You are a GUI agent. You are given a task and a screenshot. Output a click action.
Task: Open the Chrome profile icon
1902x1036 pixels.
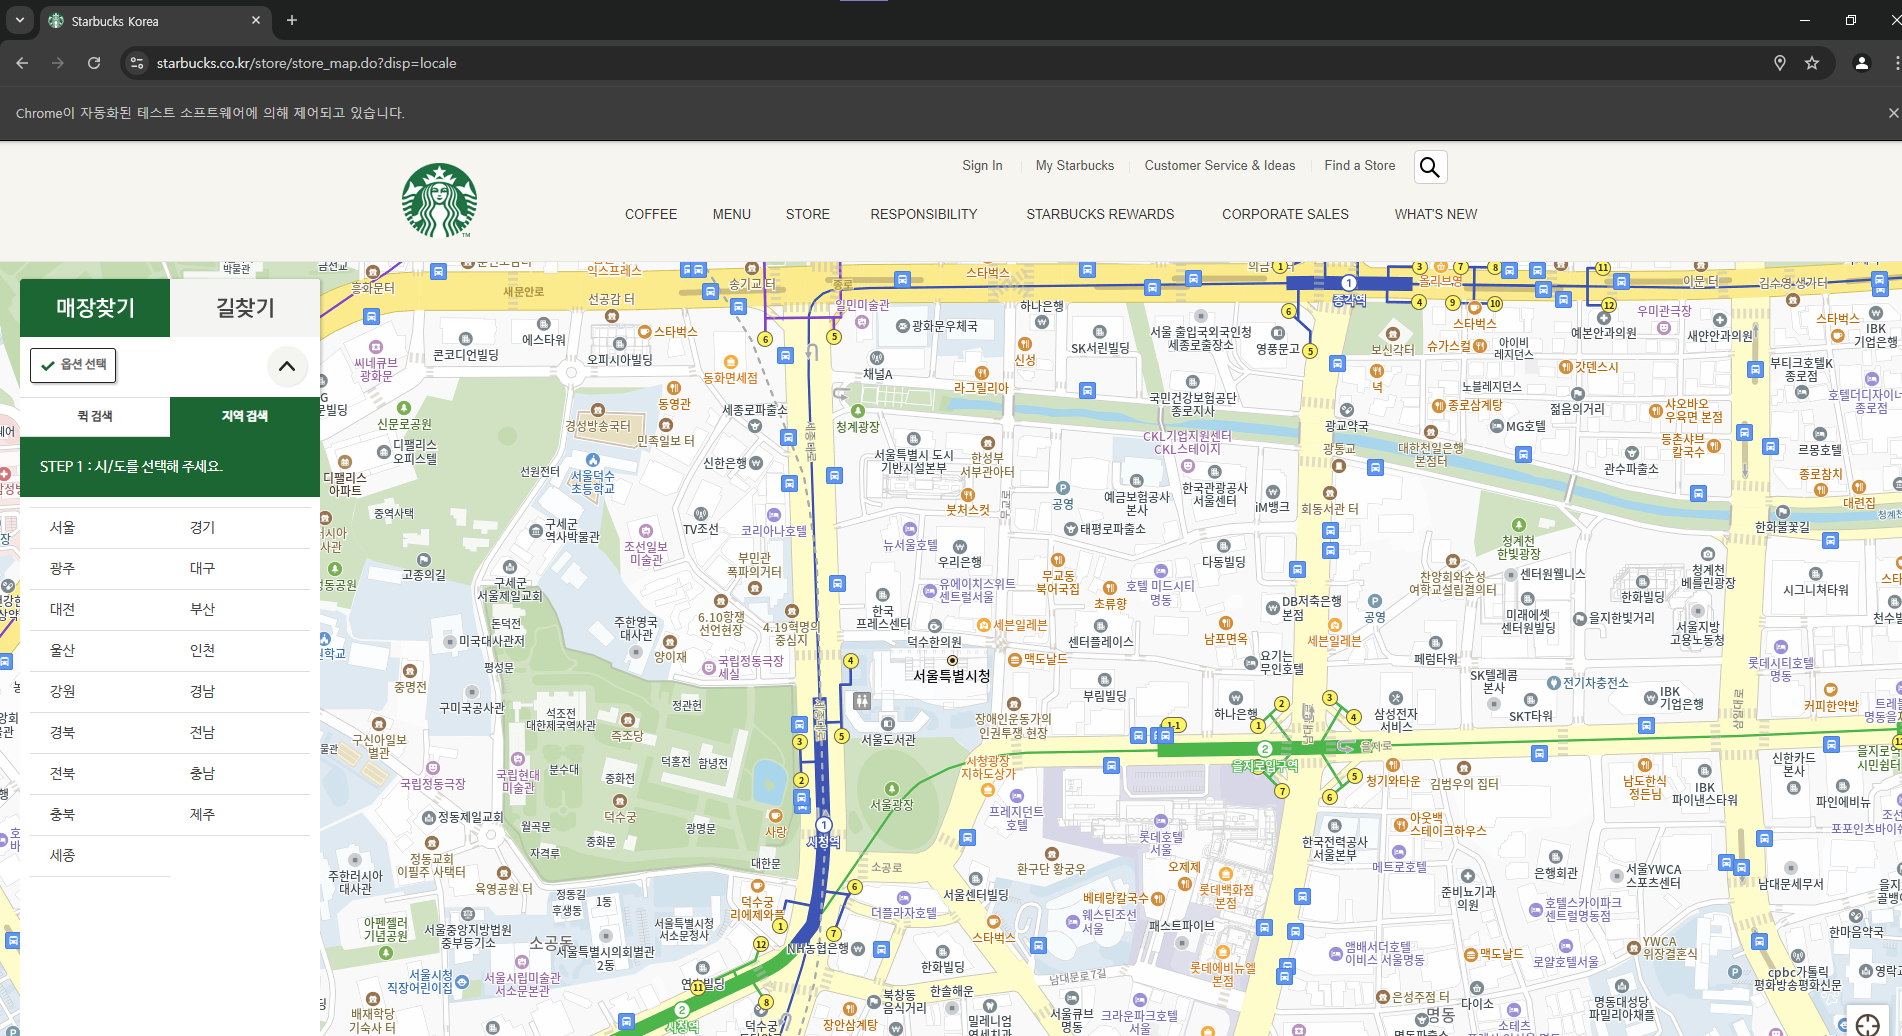click(x=1862, y=63)
